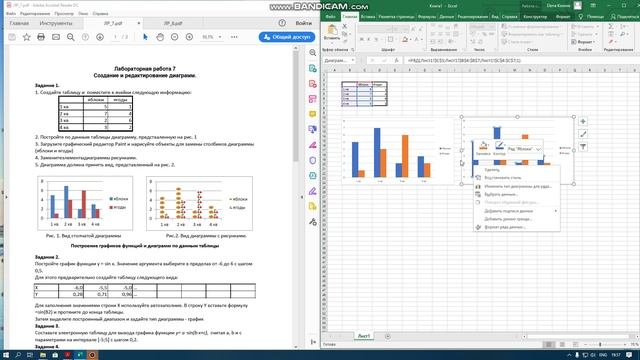
Task: Open the Acrobat zoom percentage dropdown
Action: pos(220,37)
